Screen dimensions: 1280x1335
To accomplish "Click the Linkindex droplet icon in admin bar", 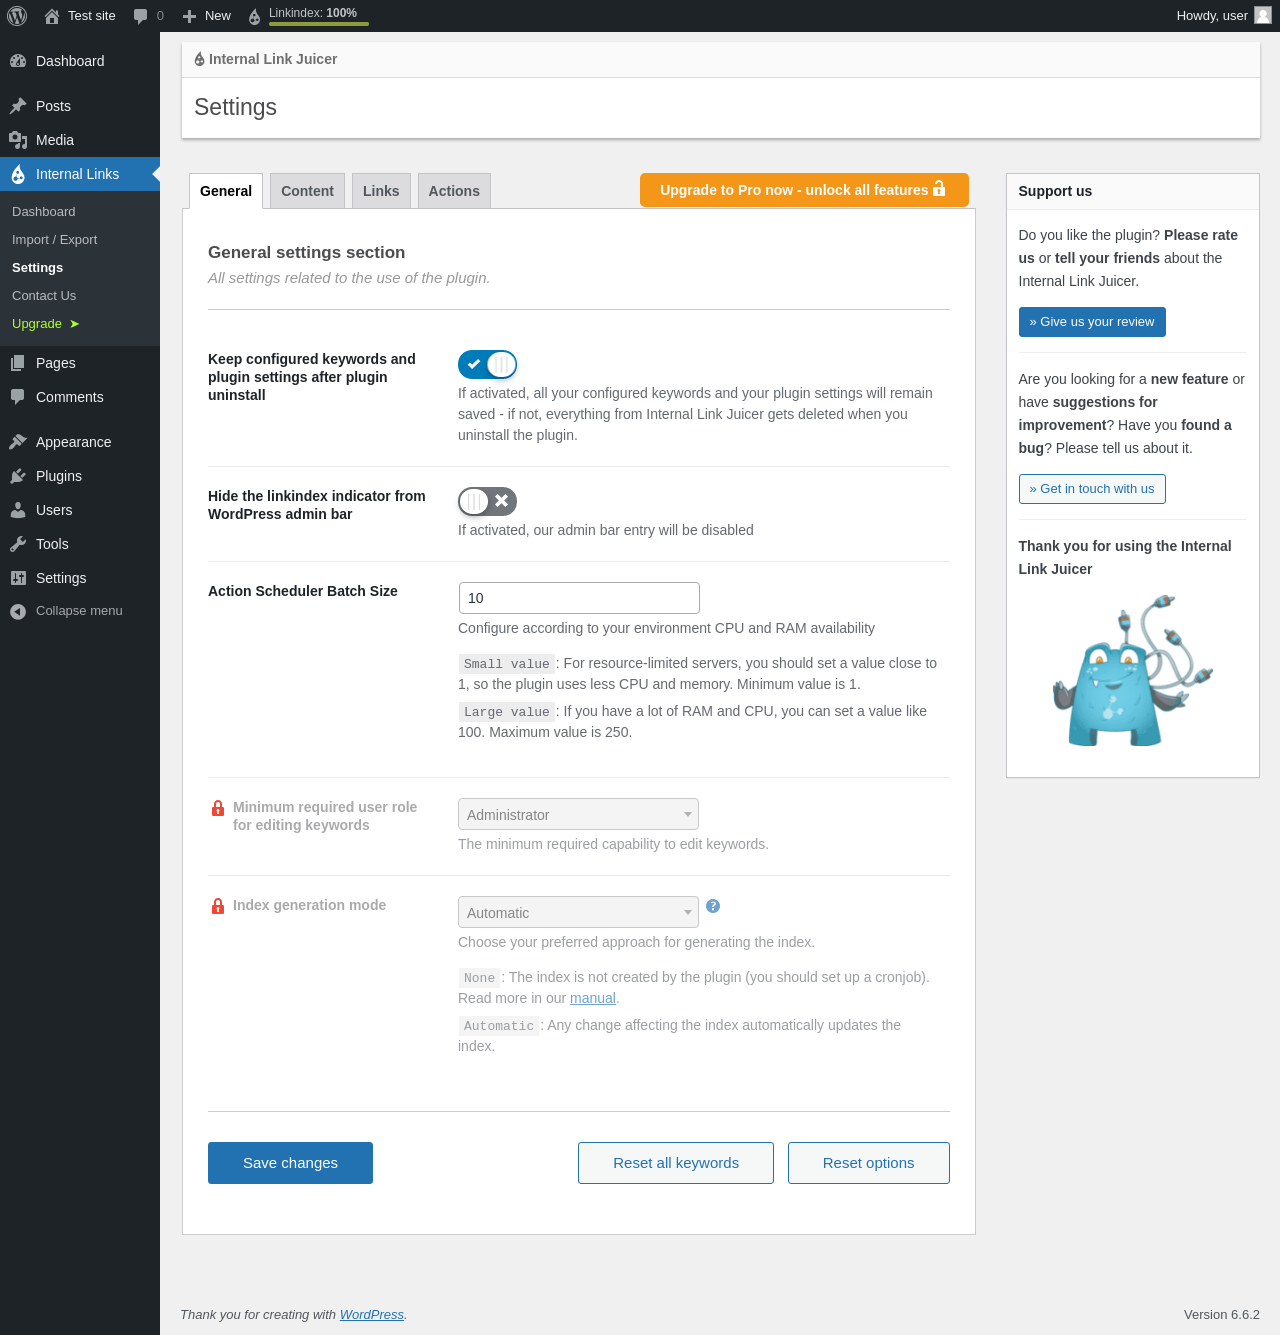I will 254,16.
